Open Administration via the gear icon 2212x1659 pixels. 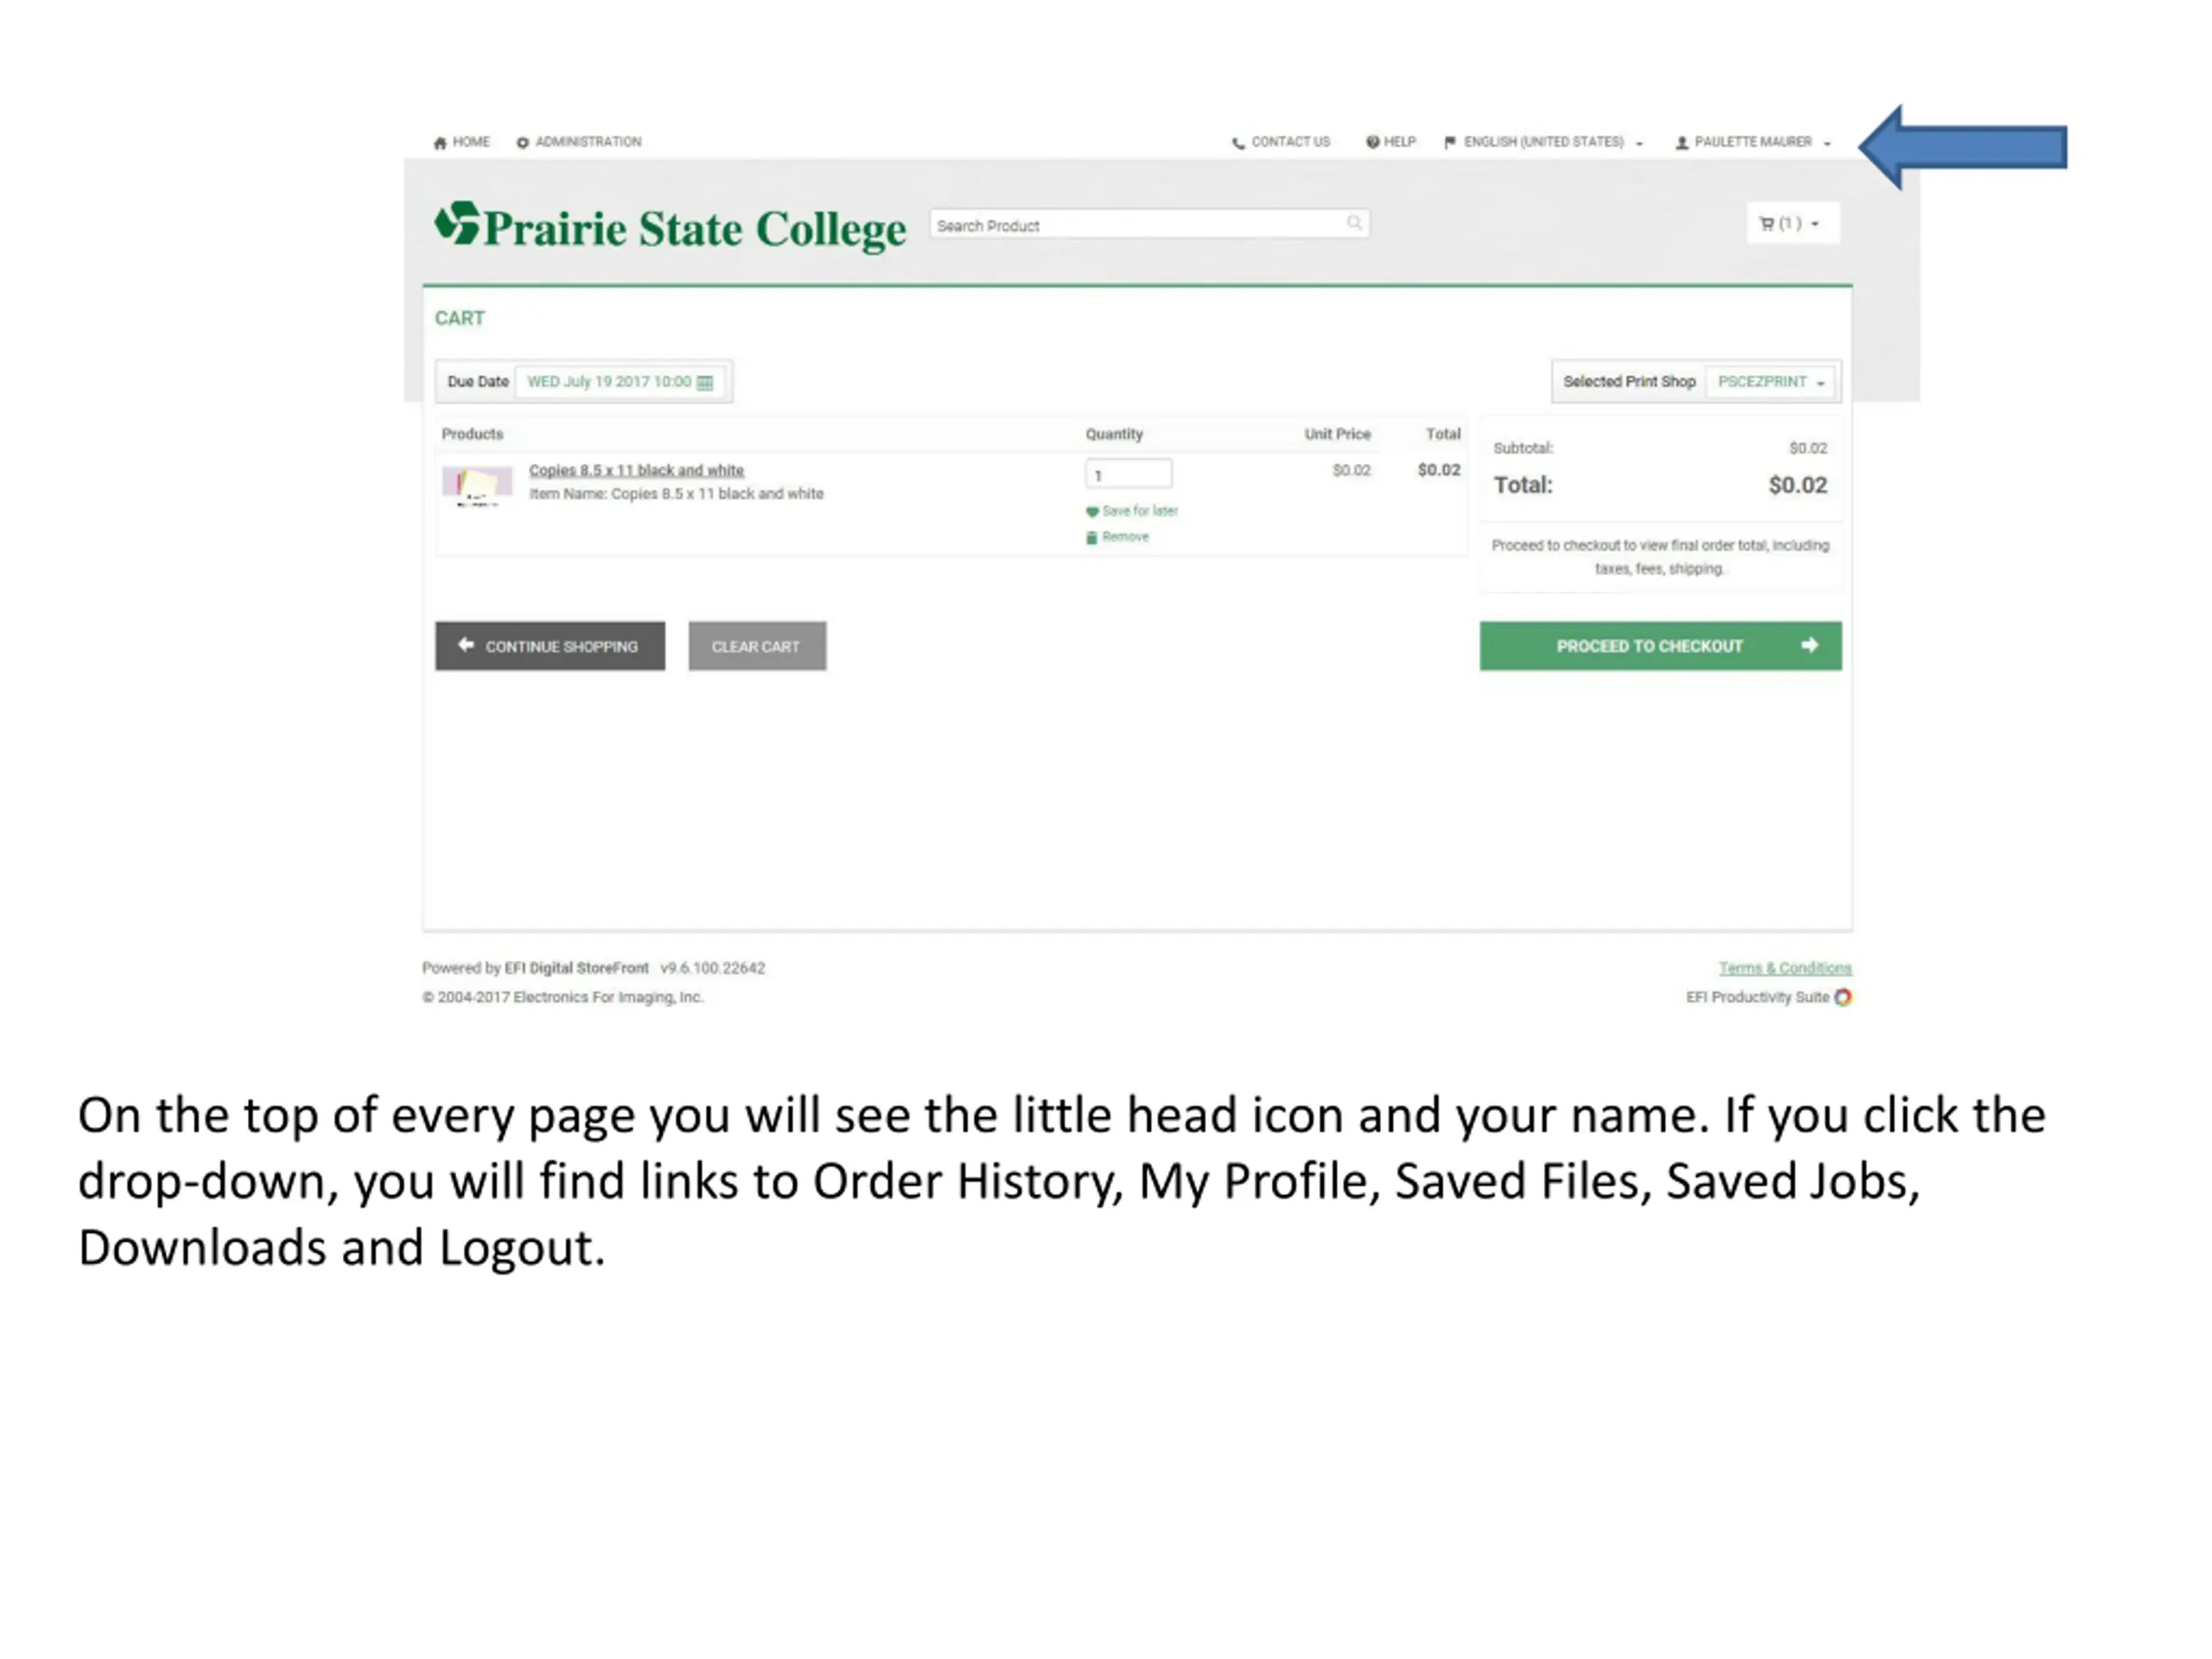(x=522, y=143)
